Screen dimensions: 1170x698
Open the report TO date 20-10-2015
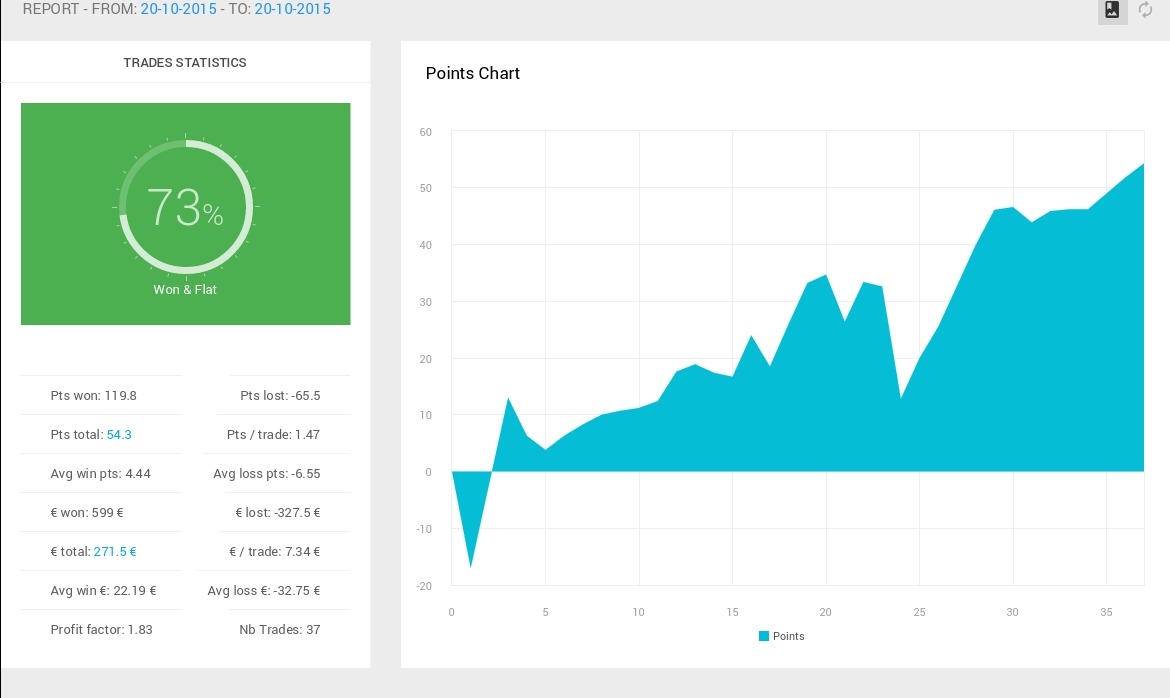[x=293, y=9]
